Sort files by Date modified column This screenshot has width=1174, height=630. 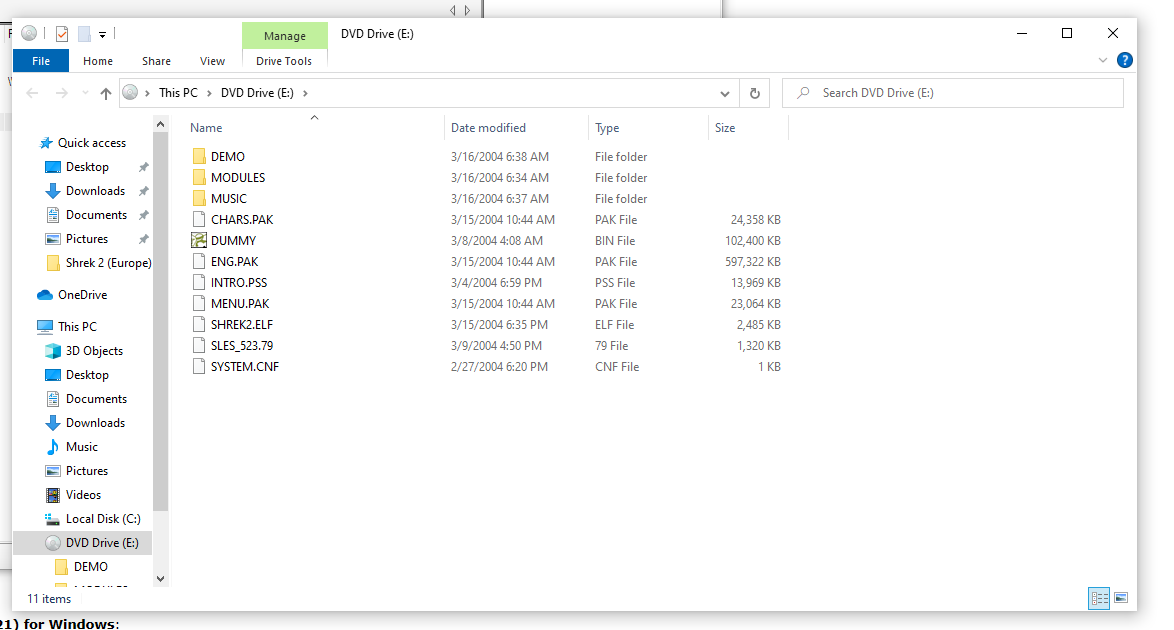click(488, 128)
